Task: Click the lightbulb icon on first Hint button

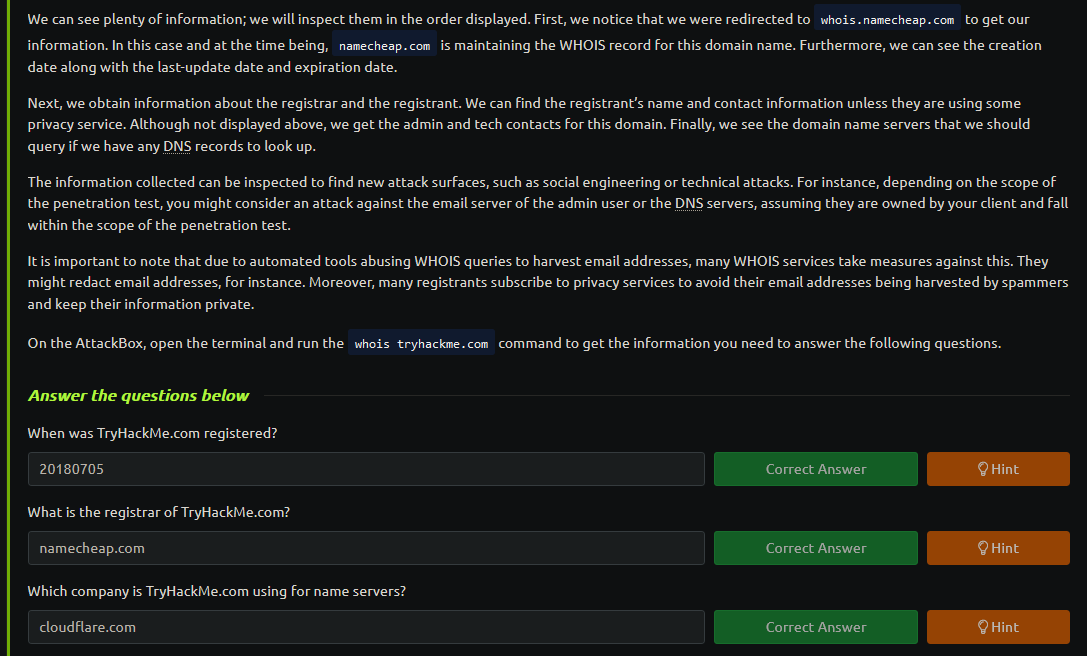Action: pos(982,469)
